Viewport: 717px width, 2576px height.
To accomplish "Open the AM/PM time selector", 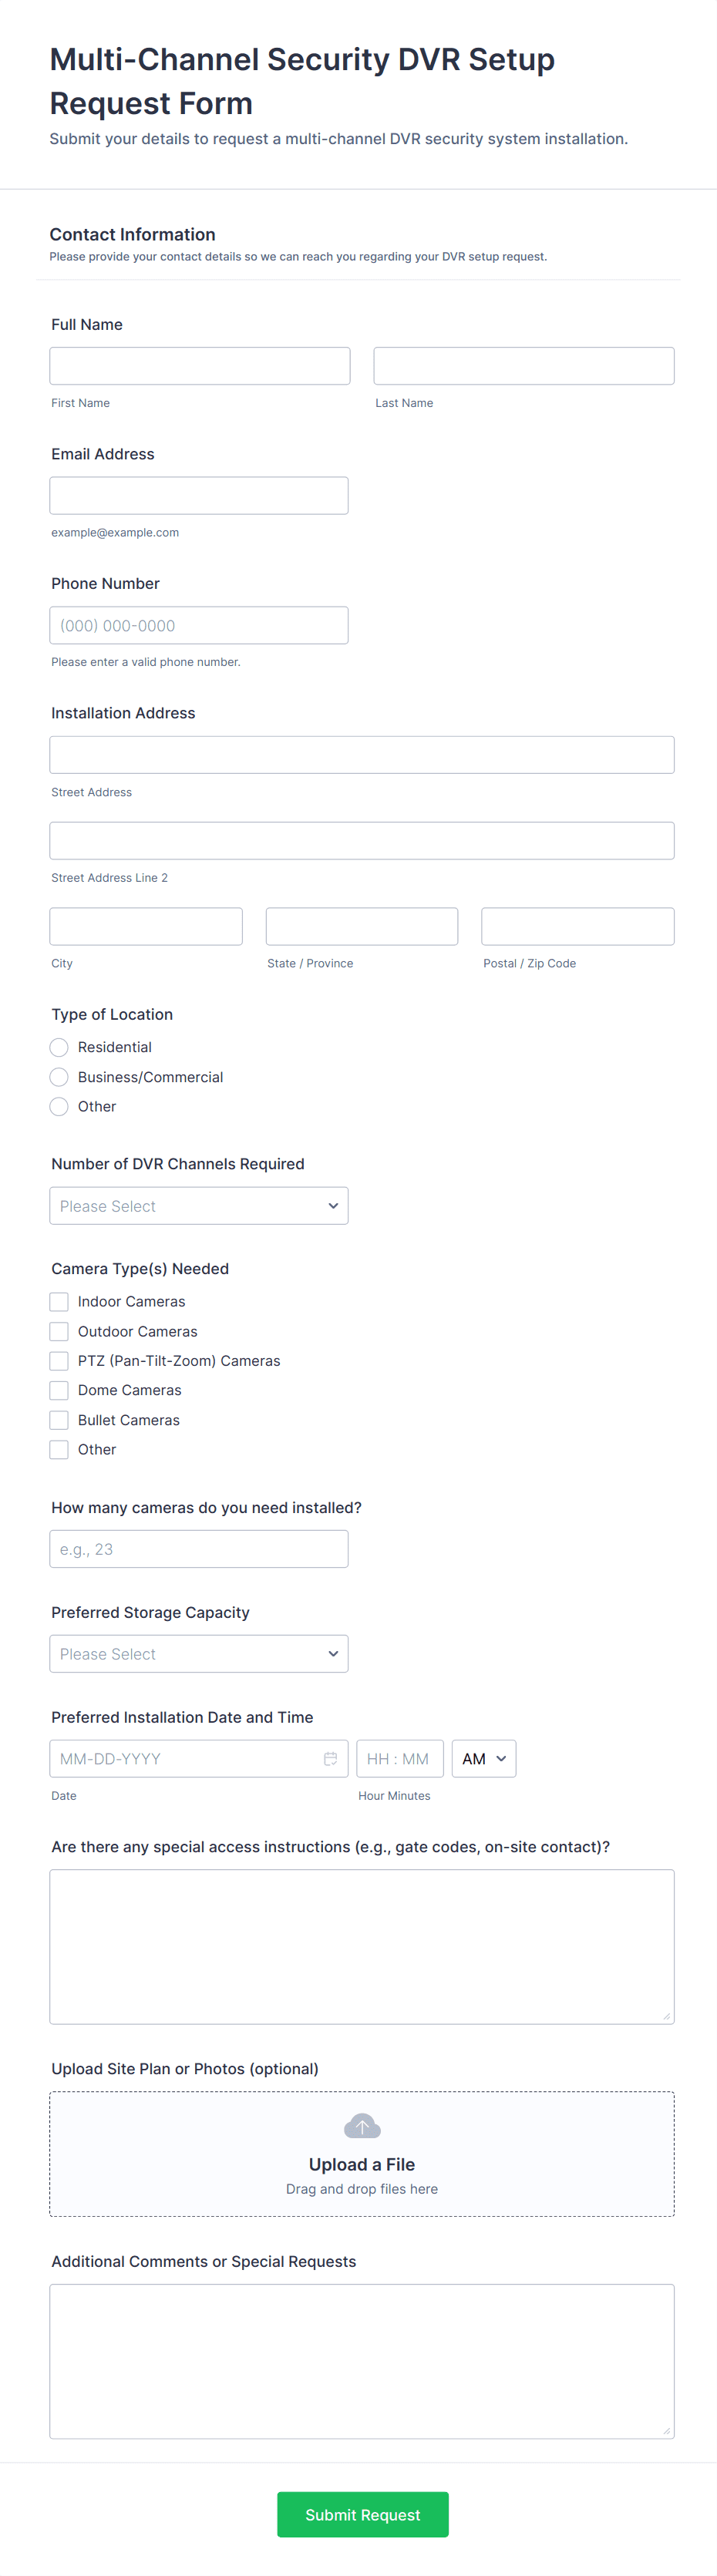I will click(x=484, y=1759).
